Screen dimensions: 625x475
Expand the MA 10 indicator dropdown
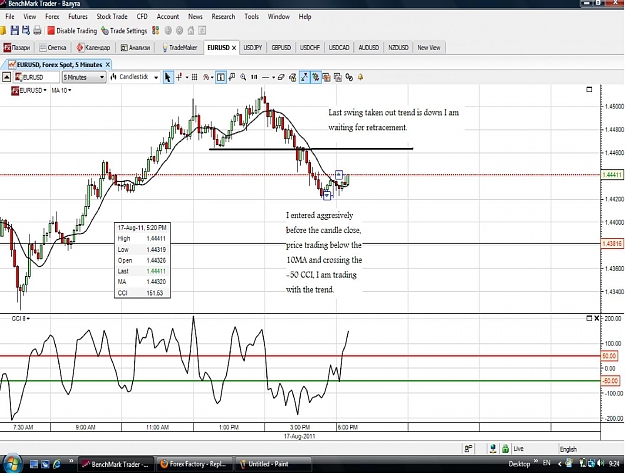coord(70,90)
